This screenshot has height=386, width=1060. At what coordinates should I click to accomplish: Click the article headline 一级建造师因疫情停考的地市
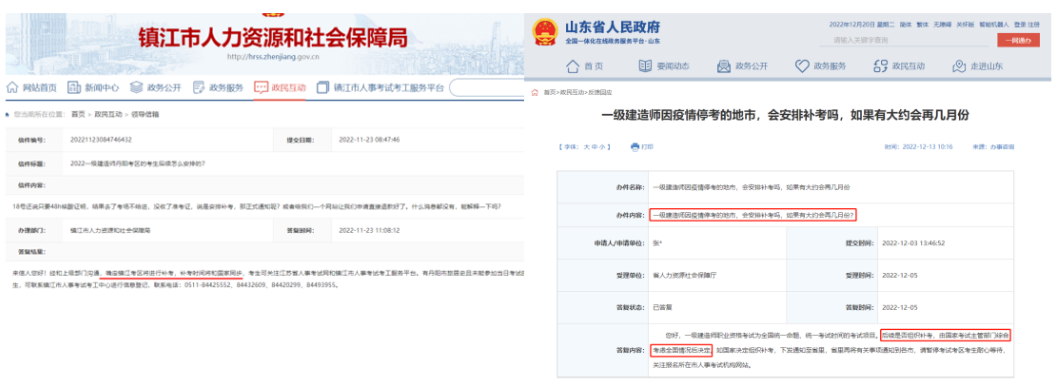(x=786, y=116)
